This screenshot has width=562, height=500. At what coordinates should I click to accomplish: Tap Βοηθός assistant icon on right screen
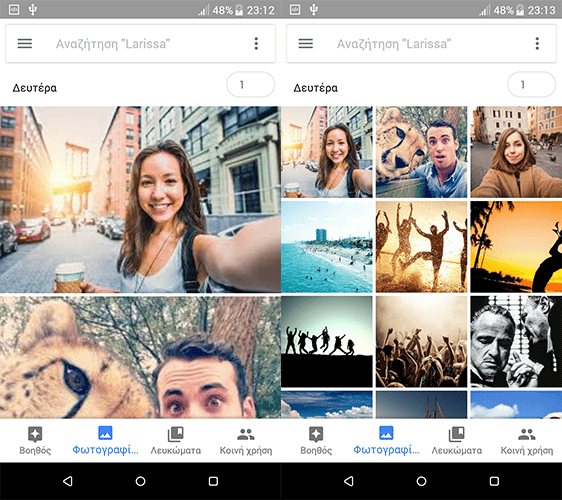(316, 441)
